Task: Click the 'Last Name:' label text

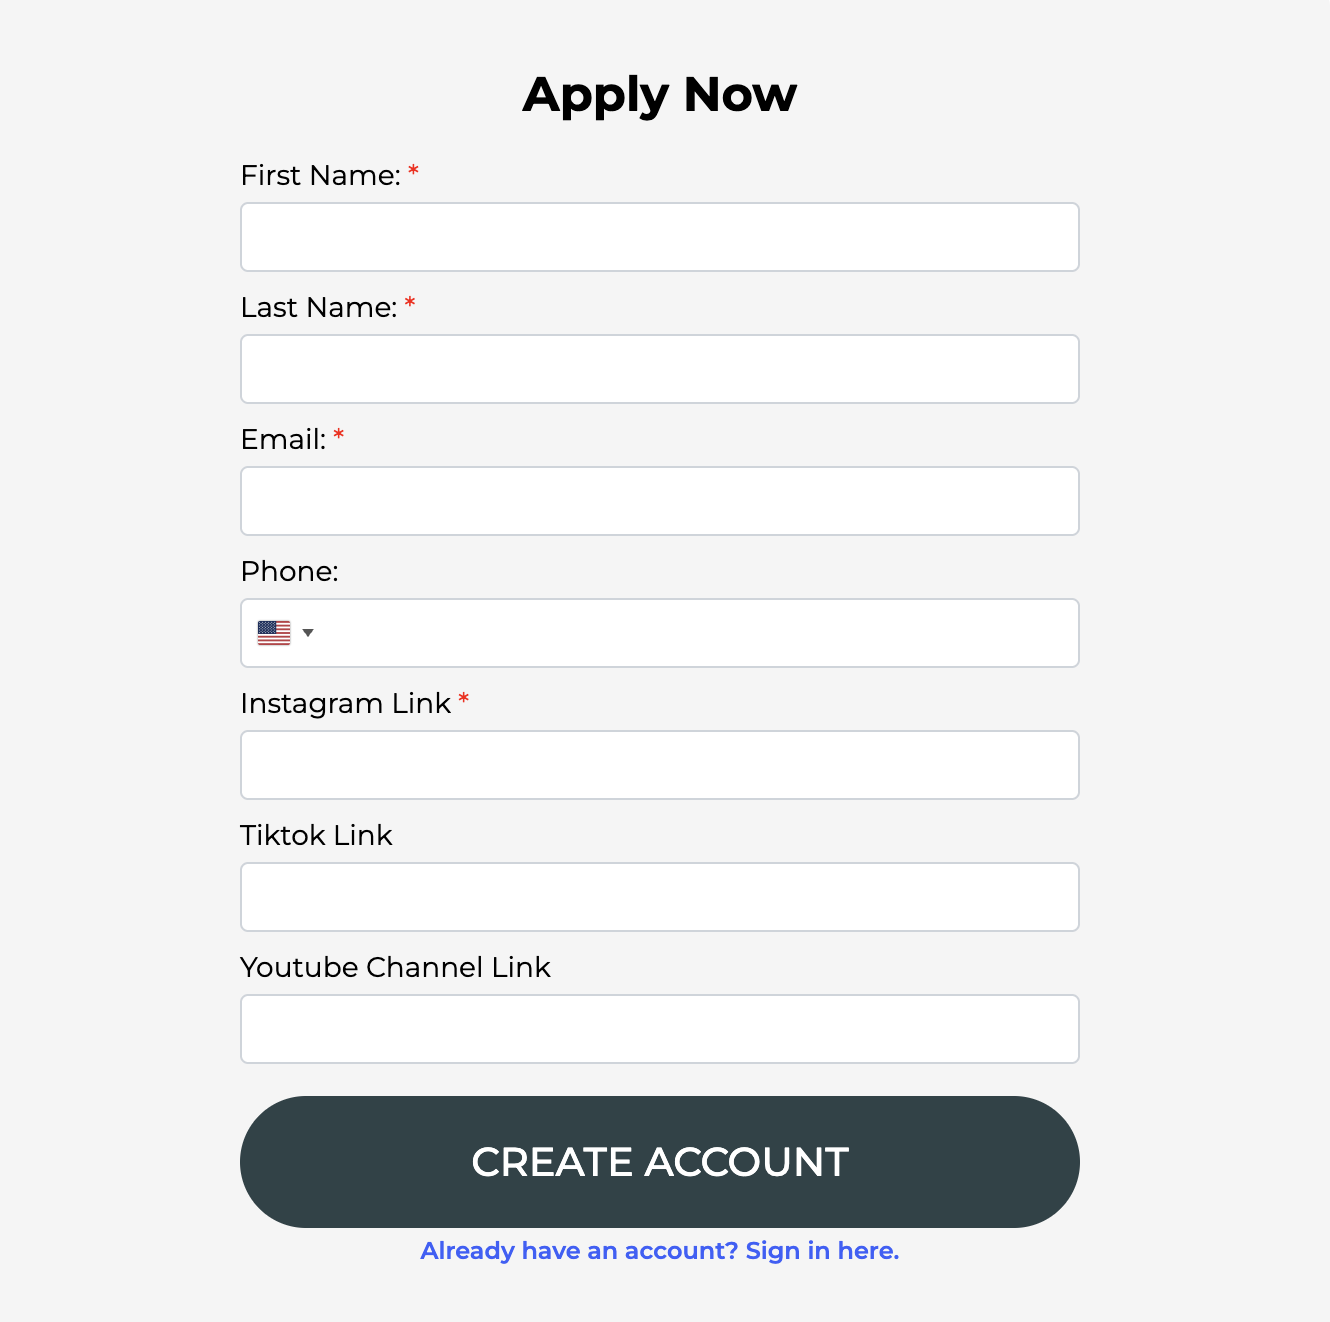Action: (318, 308)
